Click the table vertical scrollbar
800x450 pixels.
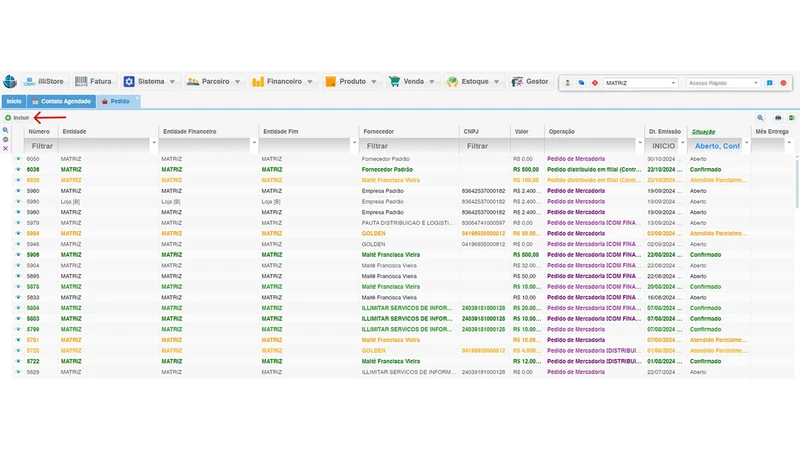click(x=796, y=184)
